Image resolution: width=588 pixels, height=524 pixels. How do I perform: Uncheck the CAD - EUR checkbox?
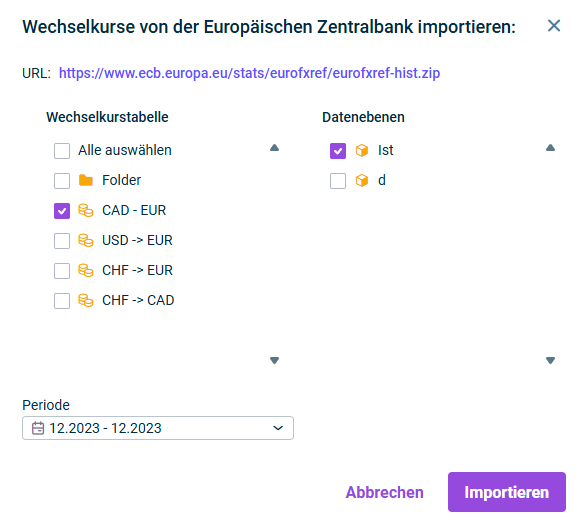(62, 211)
